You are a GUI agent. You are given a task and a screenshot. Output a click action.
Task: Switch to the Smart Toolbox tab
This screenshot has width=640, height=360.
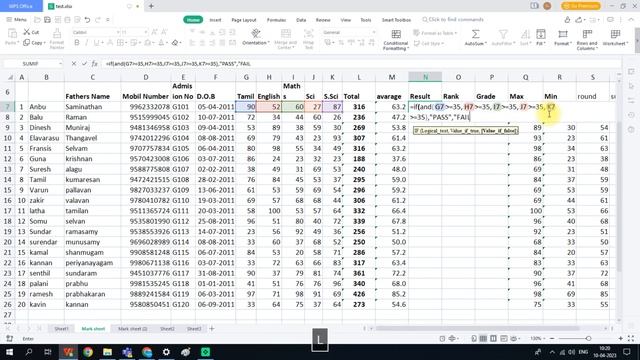pyautogui.click(x=396, y=20)
